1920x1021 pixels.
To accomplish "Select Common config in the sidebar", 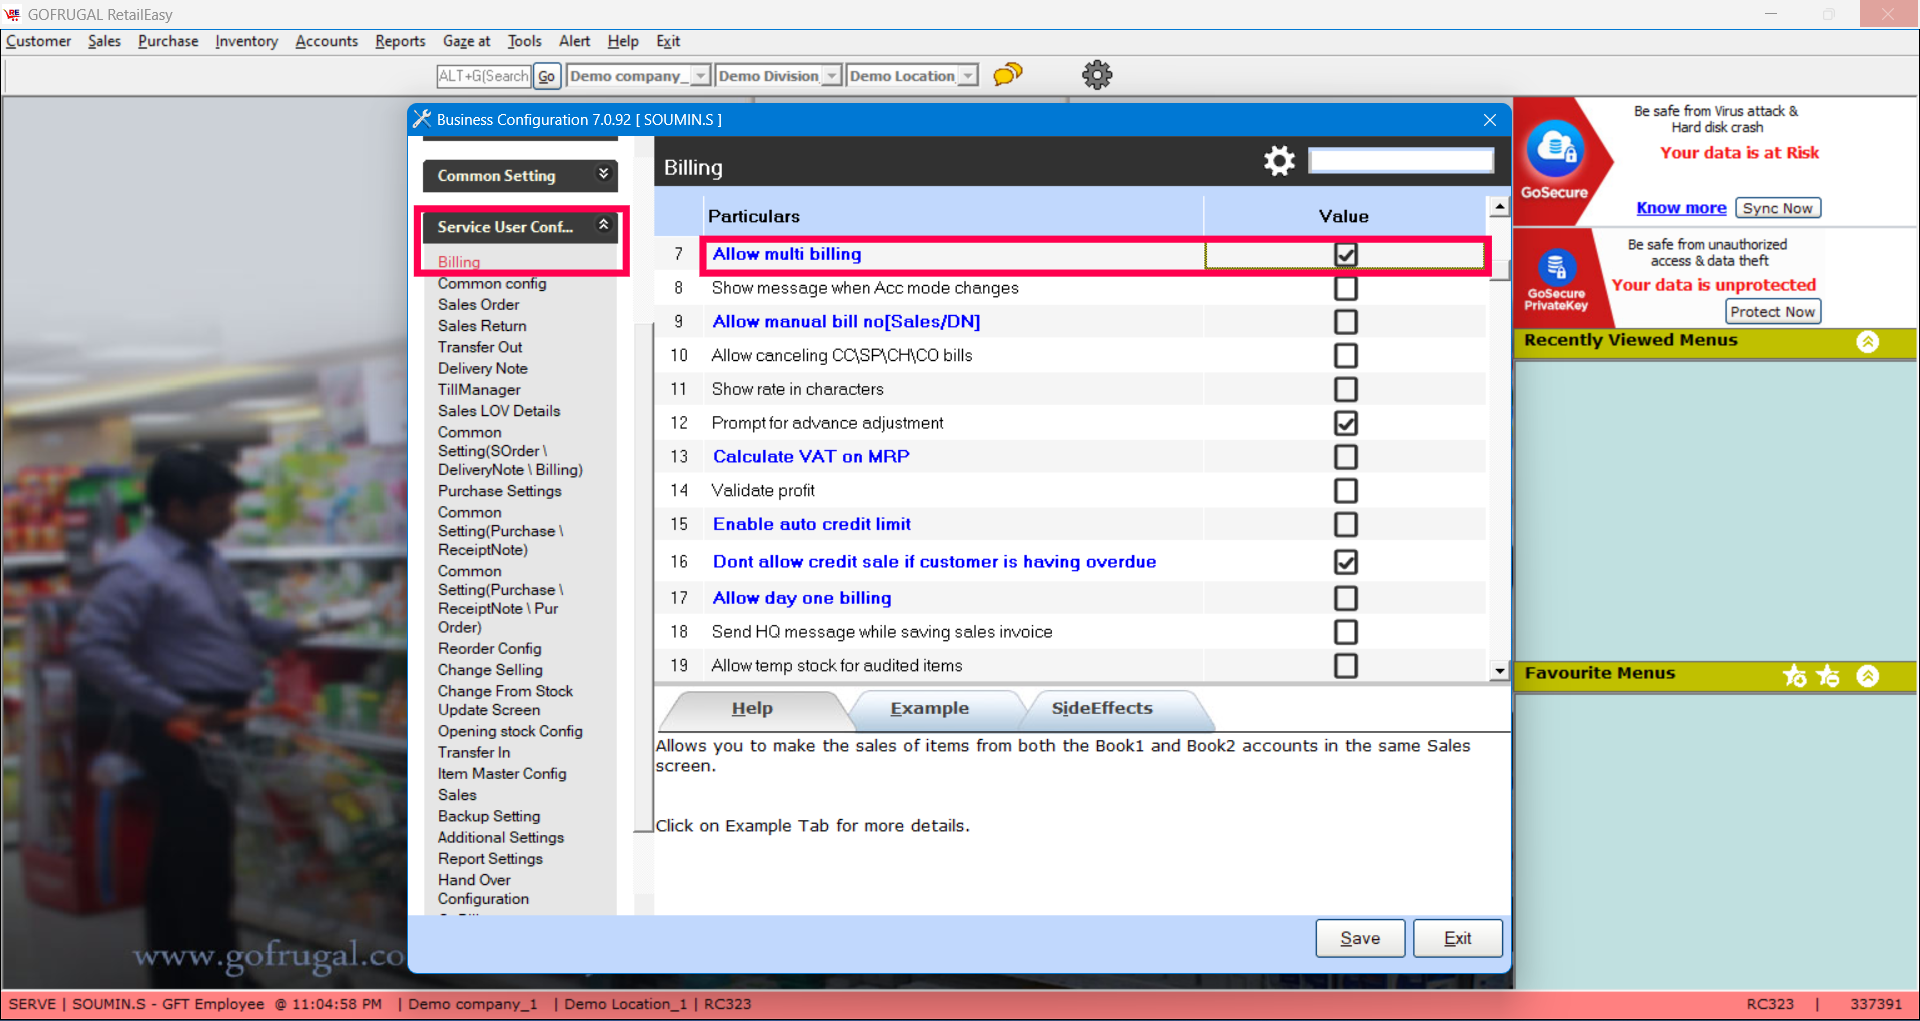I will point(492,284).
